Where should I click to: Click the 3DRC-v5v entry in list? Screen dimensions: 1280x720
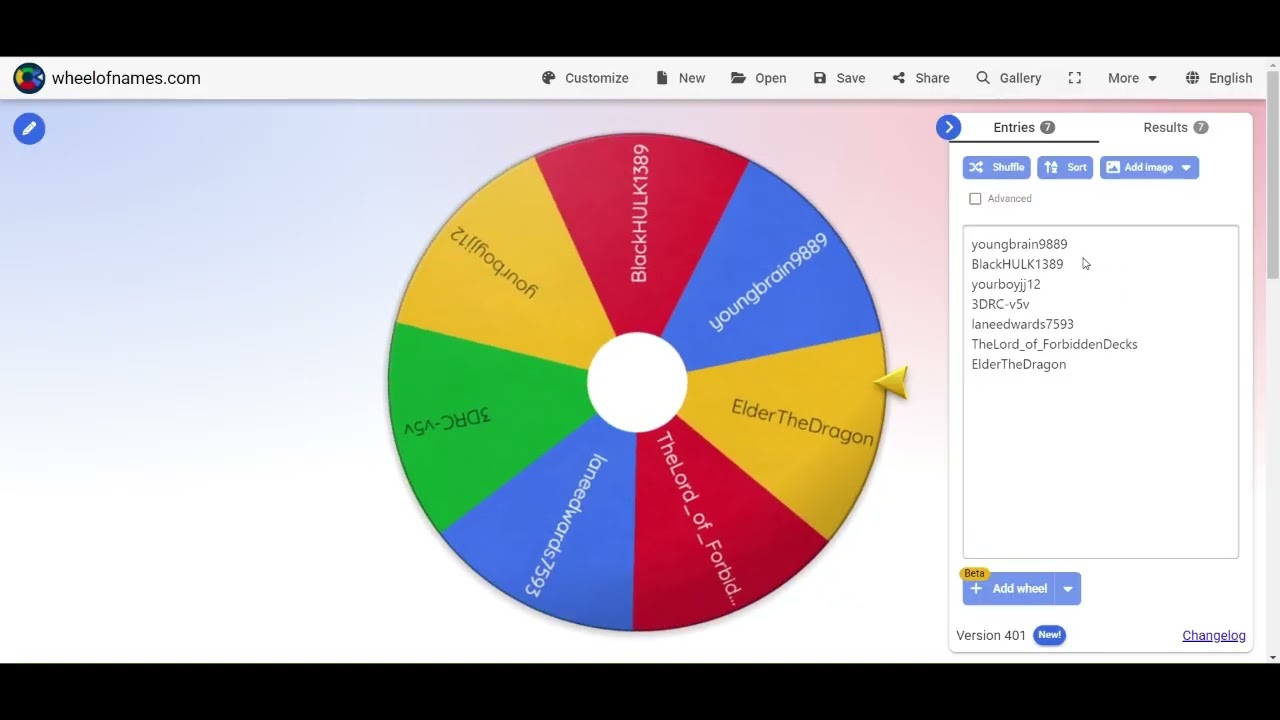click(x=1000, y=304)
